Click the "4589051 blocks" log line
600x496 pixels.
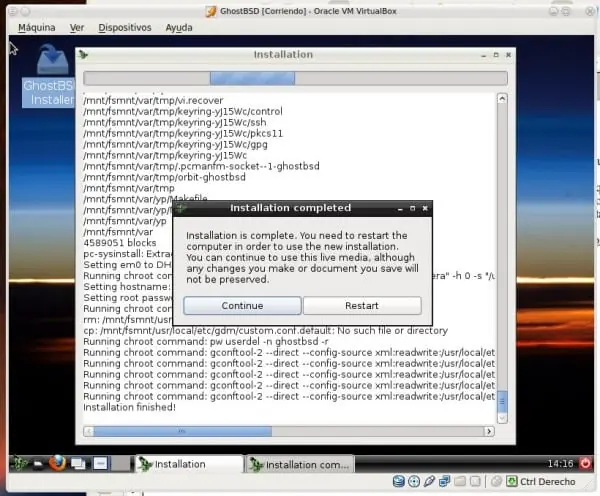click(120, 243)
